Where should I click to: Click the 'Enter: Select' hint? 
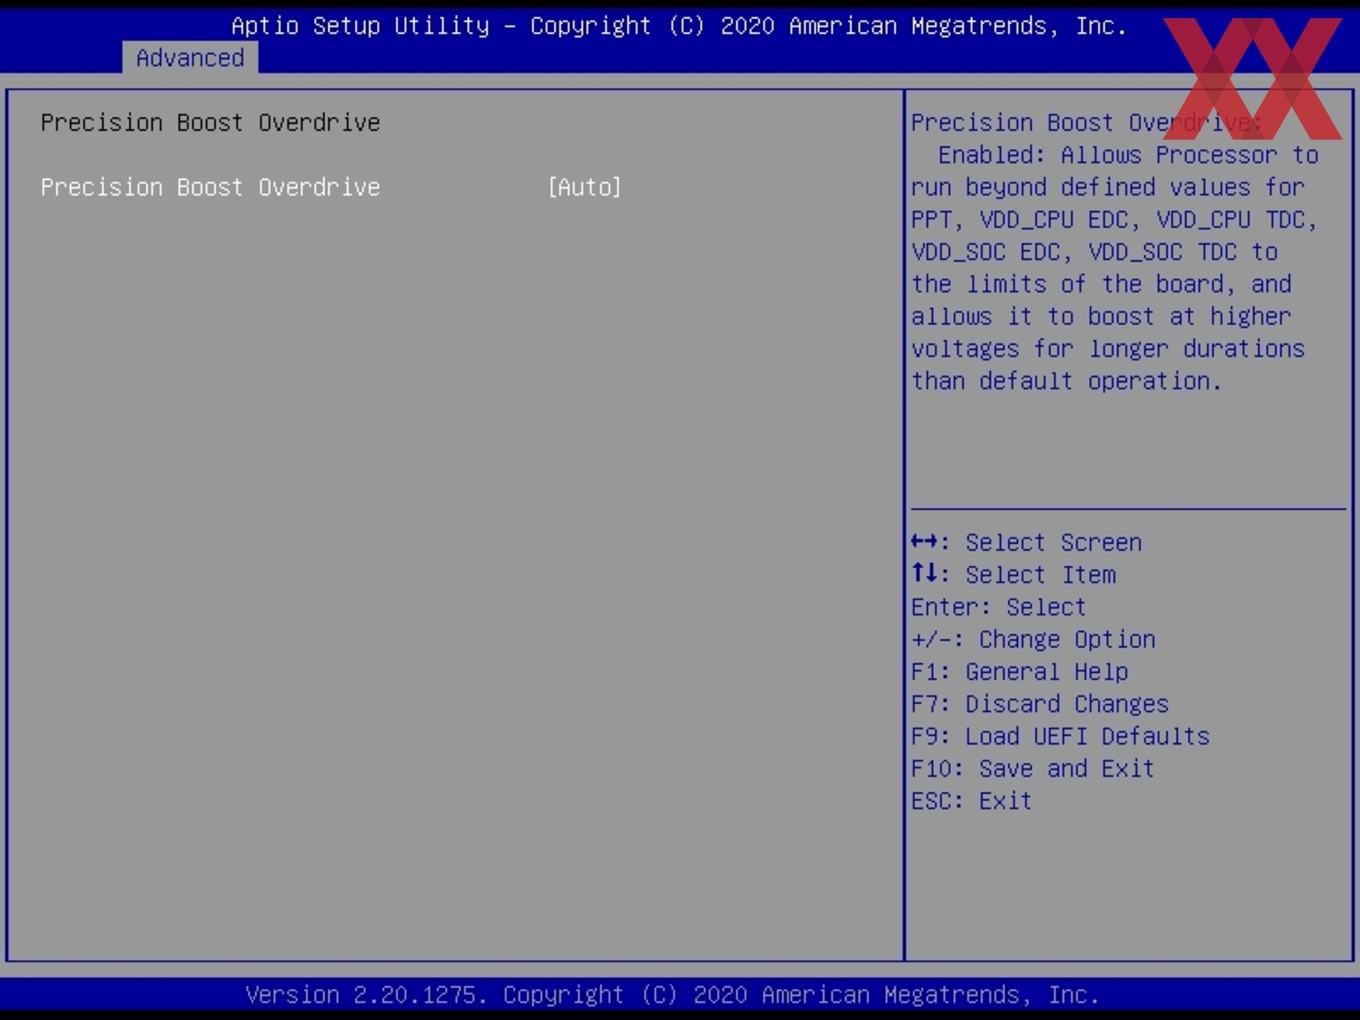998,607
